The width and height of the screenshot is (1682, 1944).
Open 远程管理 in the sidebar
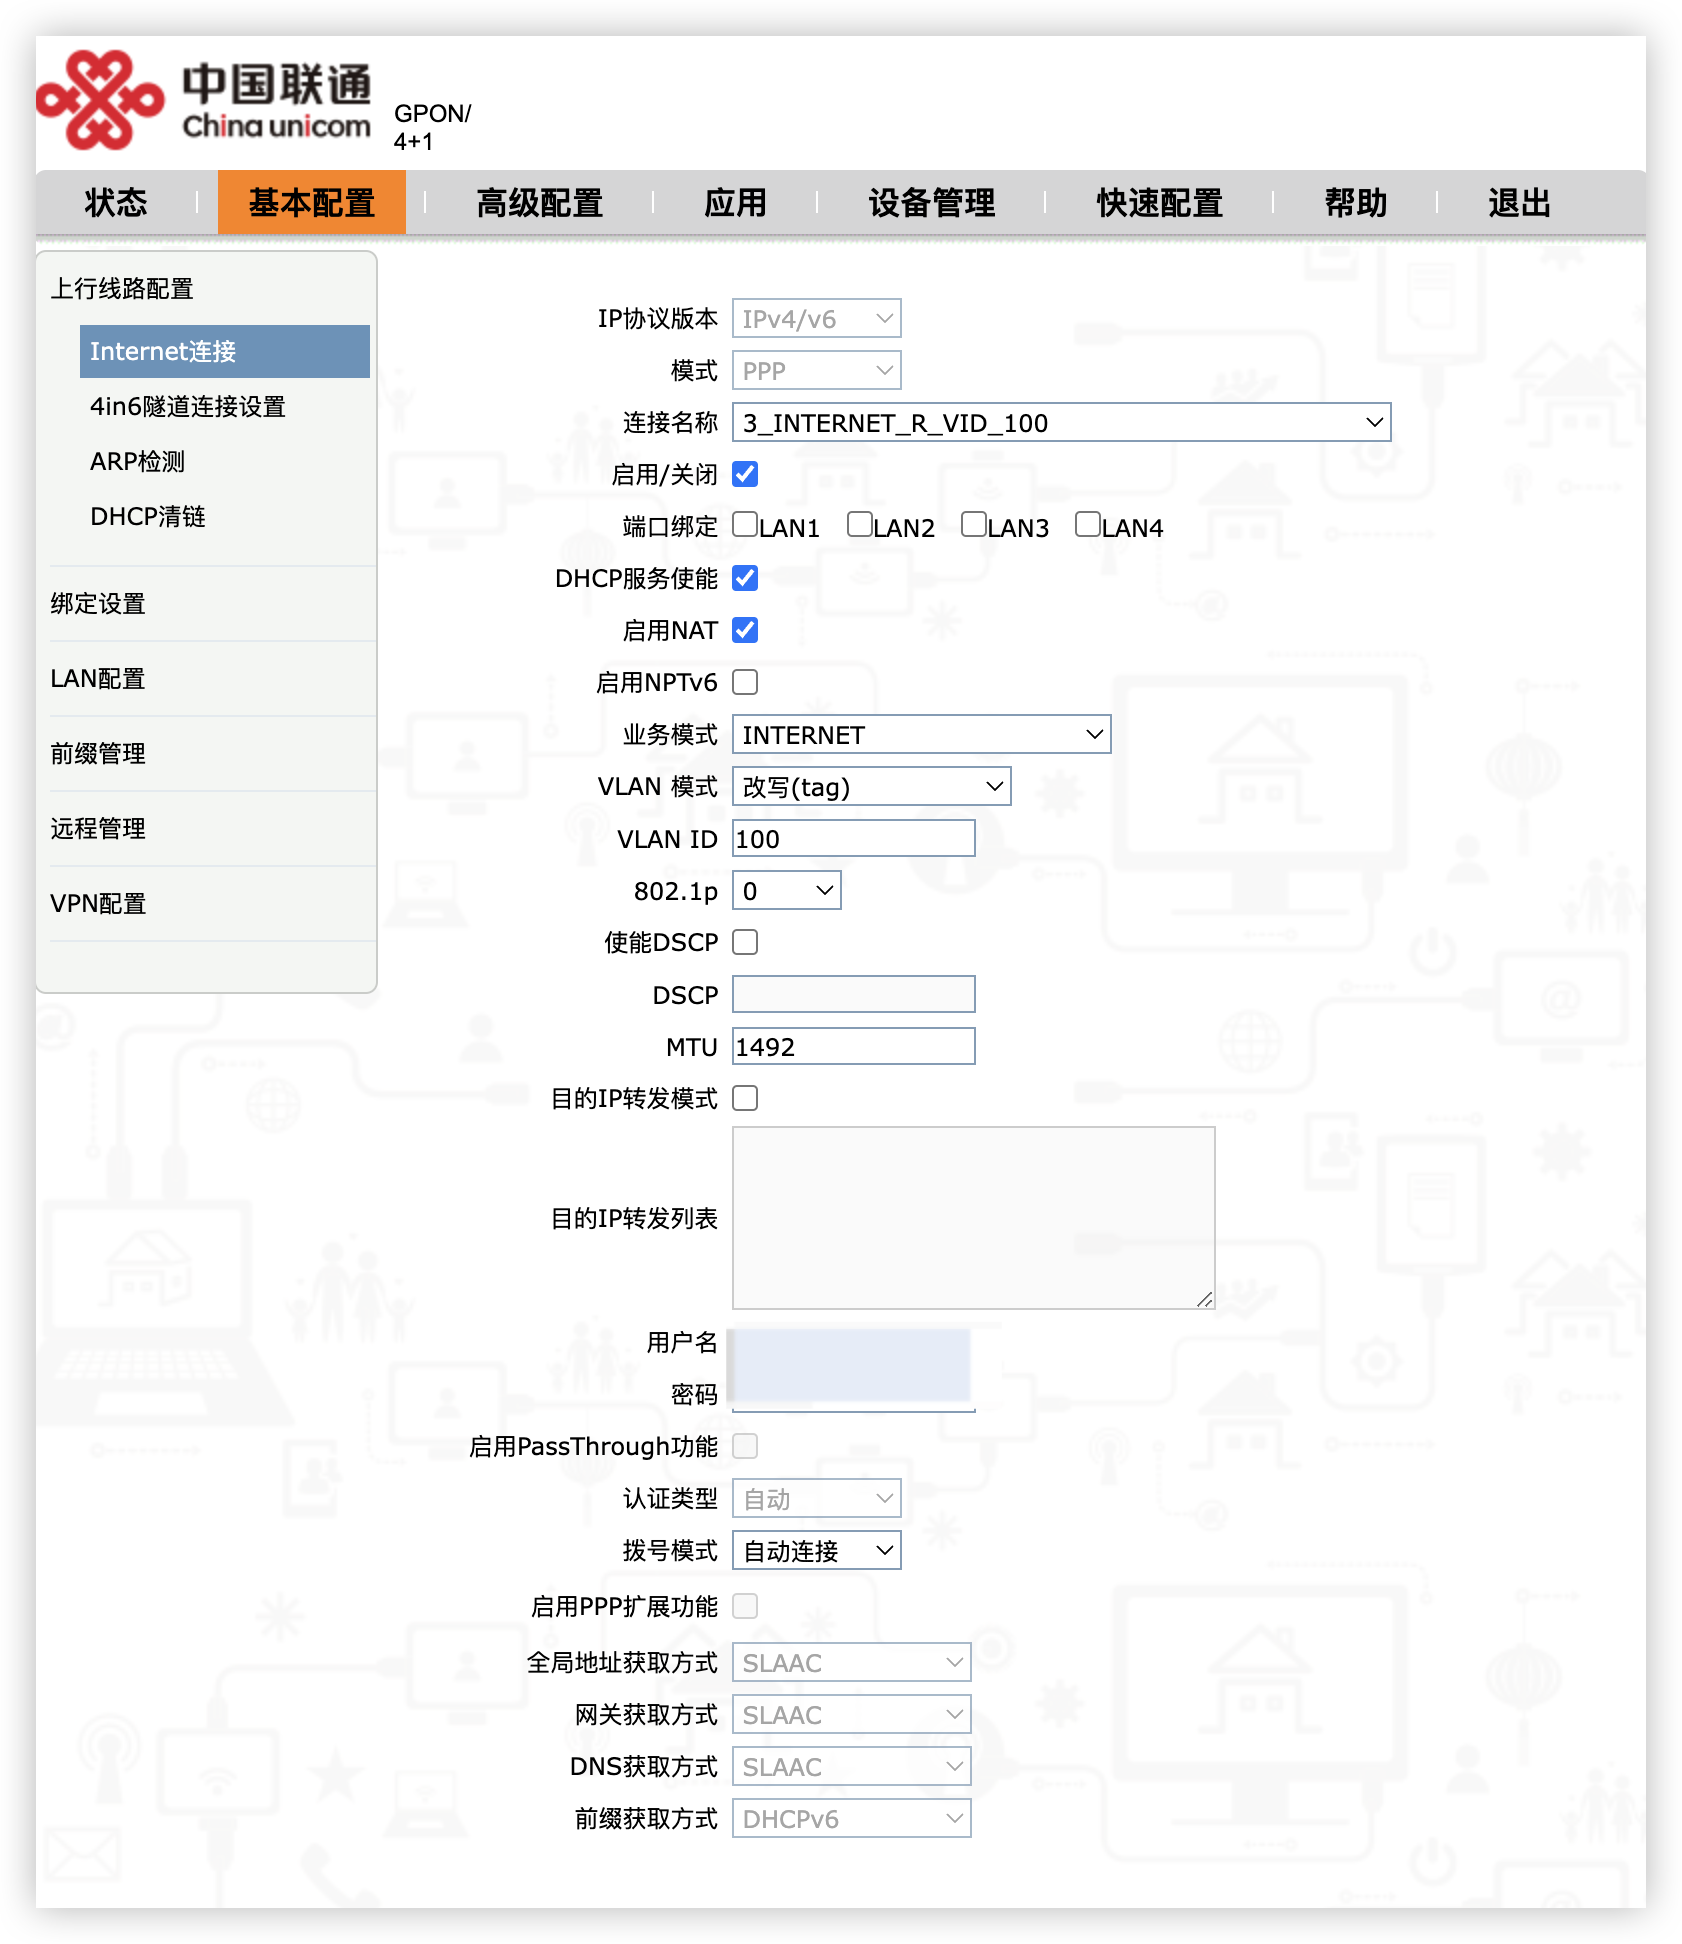pos(98,828)
